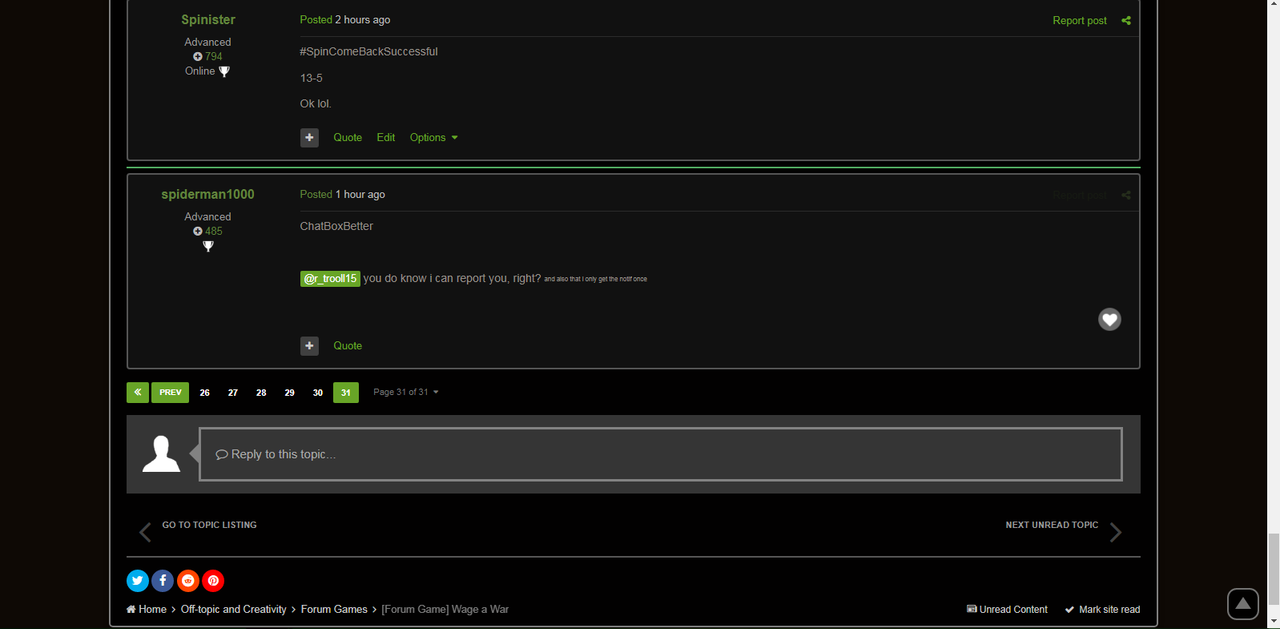Click the 'ChatBoxBetter' text
1280x629 pixels.
[x=337, y=227]
